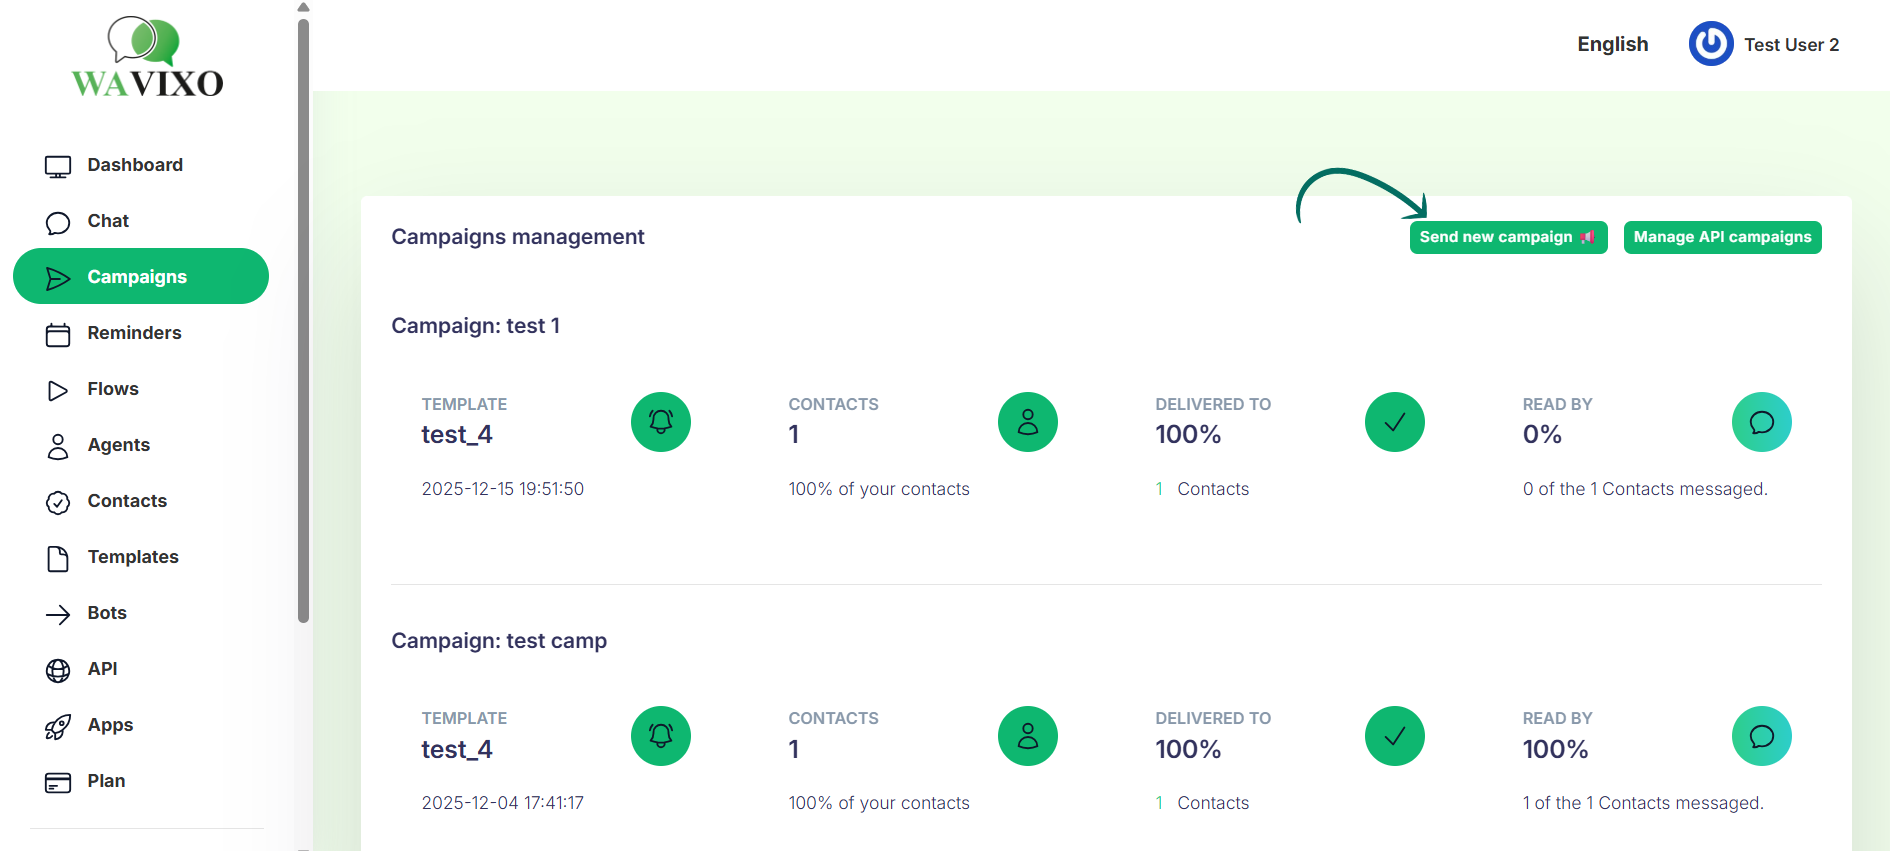The width and height of the screenshot is (1890, 851).
Task: Open the Chat section
Action: 107,221
